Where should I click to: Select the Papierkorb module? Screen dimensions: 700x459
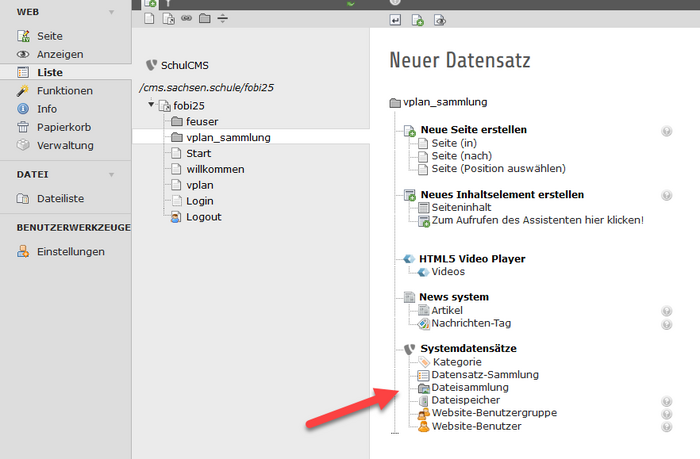point(64,127)
